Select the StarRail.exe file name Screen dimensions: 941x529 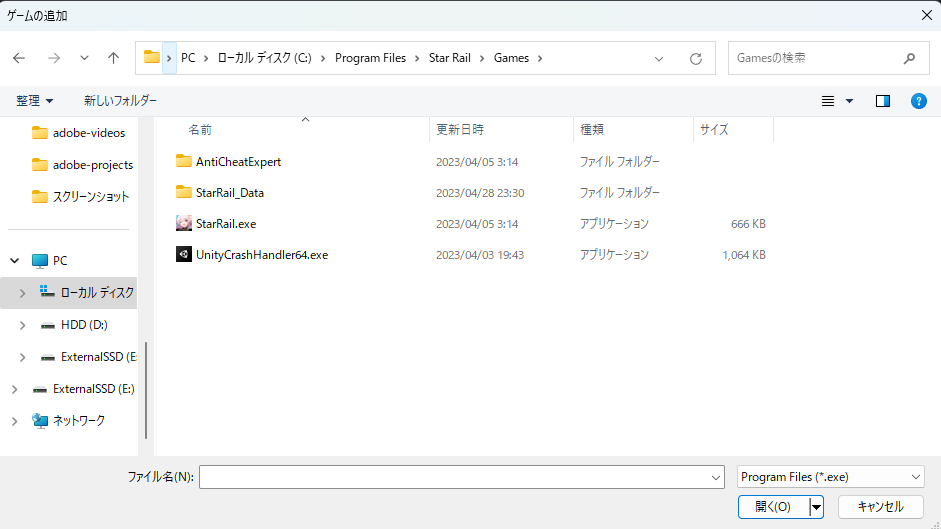click(226, 224)
